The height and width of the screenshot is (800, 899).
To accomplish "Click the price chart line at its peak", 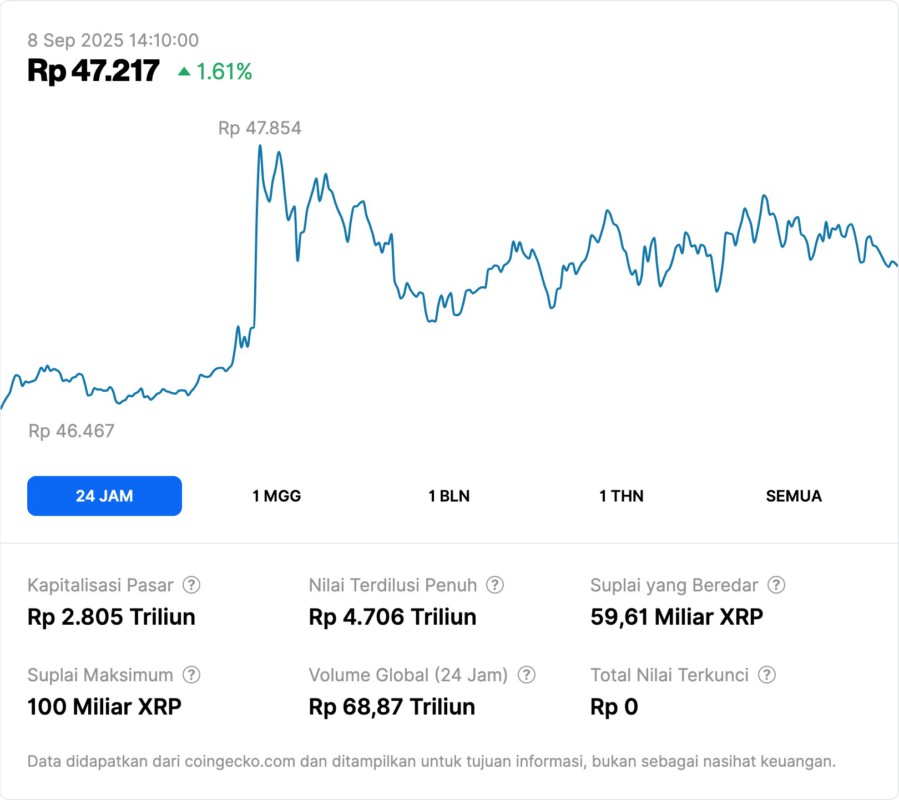I will (259, 147).
